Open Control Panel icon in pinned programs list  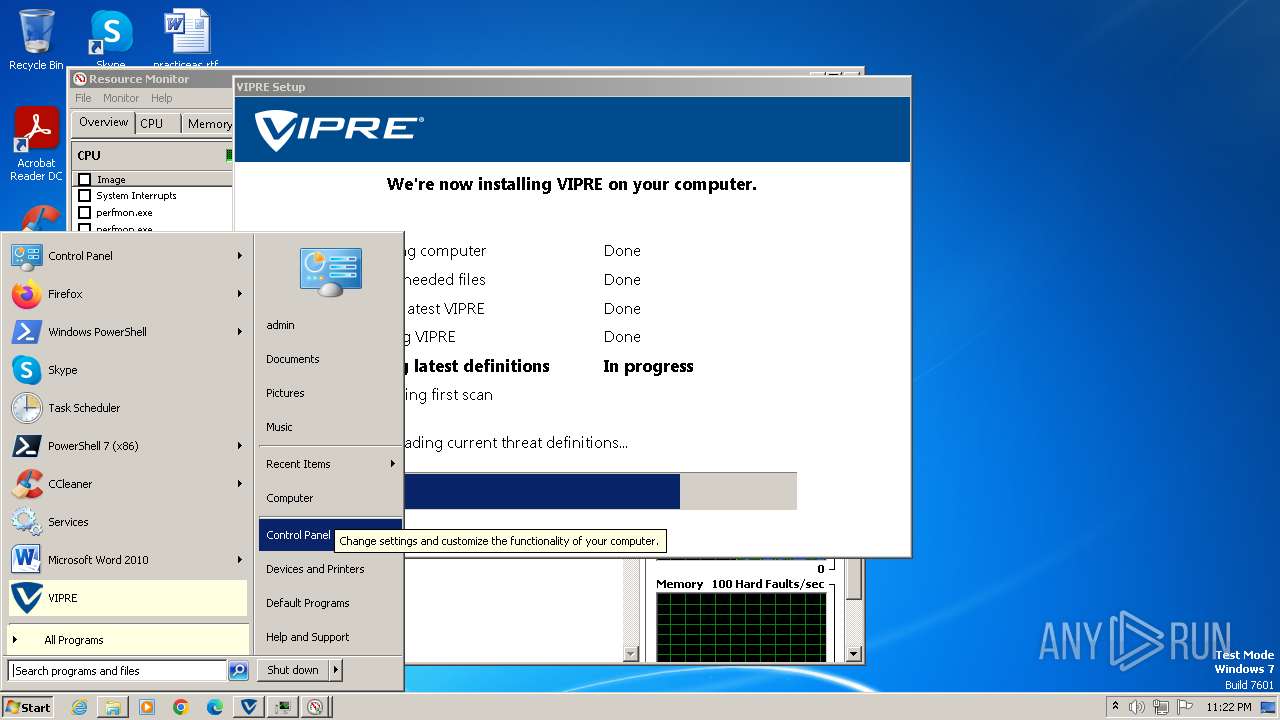(27, 256)
